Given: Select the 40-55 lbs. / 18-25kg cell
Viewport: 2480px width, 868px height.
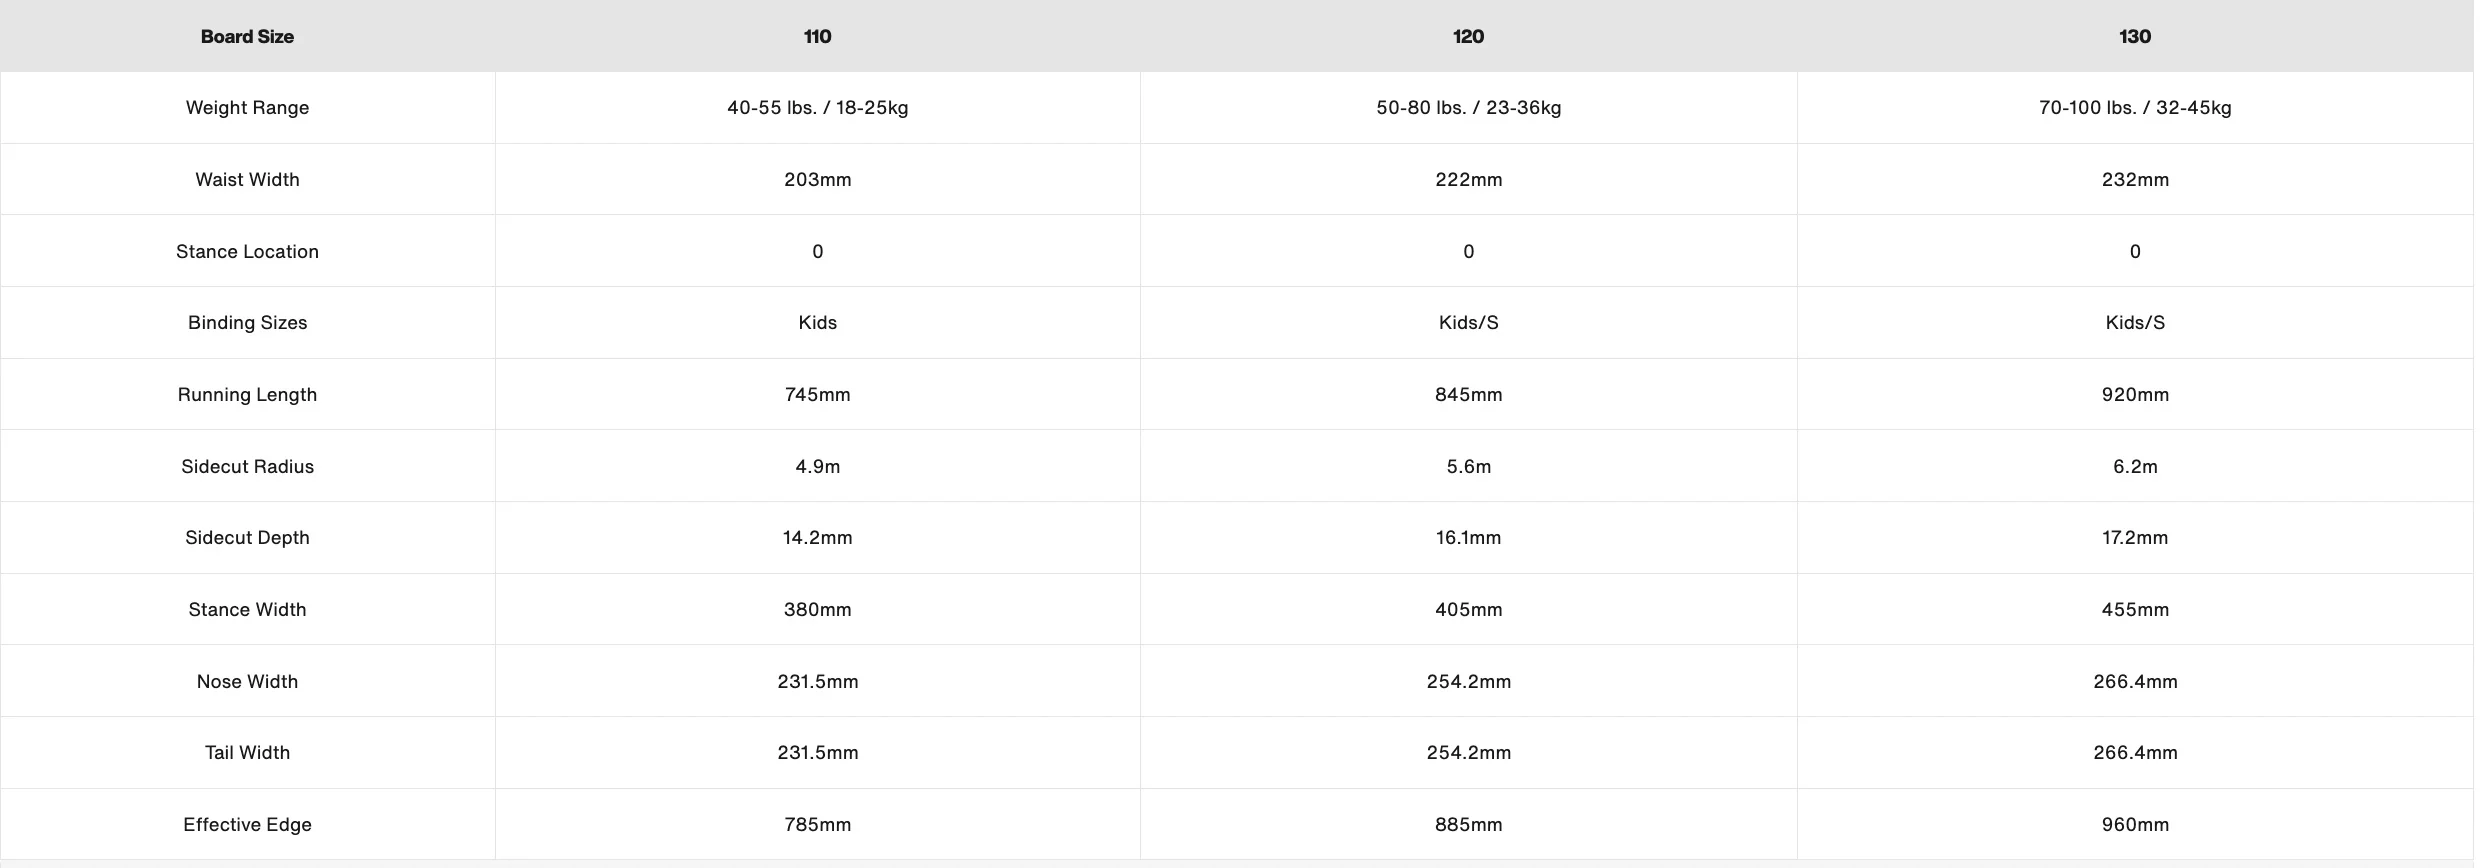Looking at the screenshot, I should [817, 108].
